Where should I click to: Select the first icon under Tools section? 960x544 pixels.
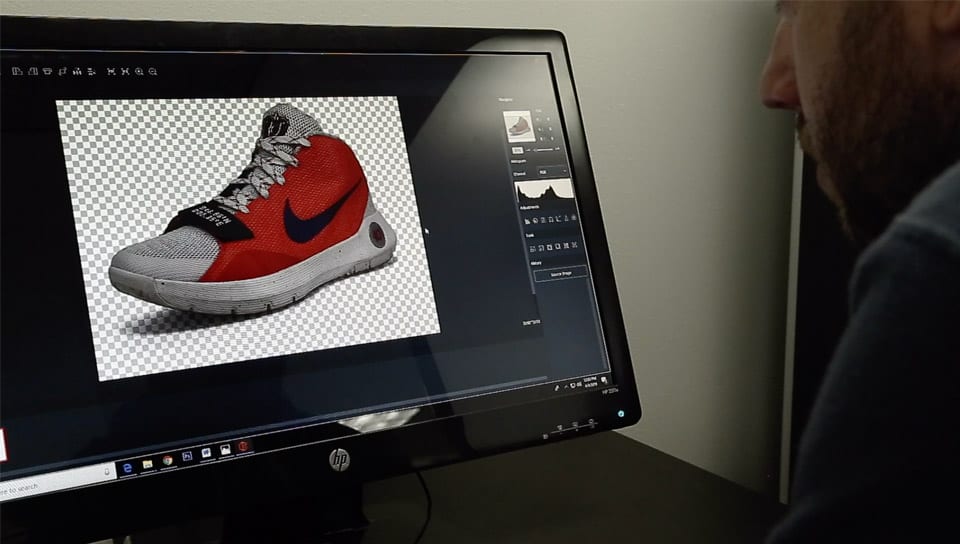point(532,248)
